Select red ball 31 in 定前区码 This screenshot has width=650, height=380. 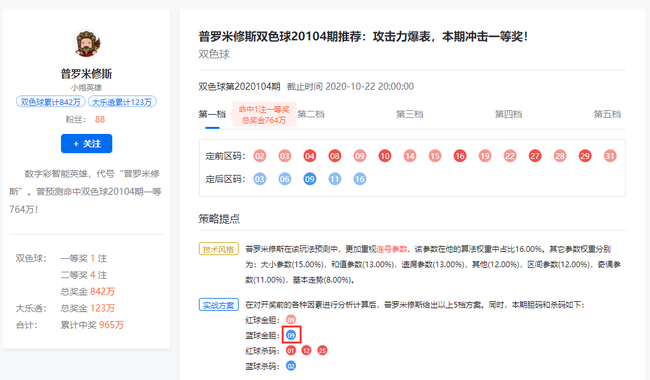pos(610,156)
